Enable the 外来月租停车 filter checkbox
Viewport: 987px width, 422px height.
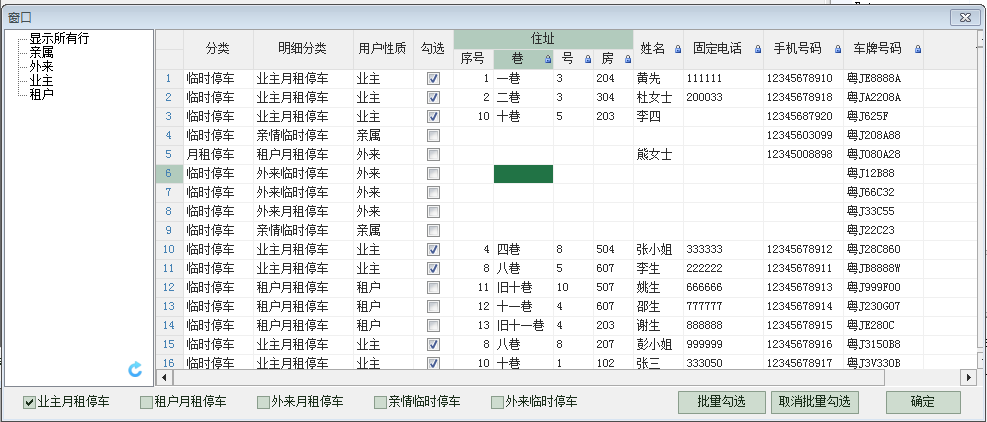tap(263, 402)
